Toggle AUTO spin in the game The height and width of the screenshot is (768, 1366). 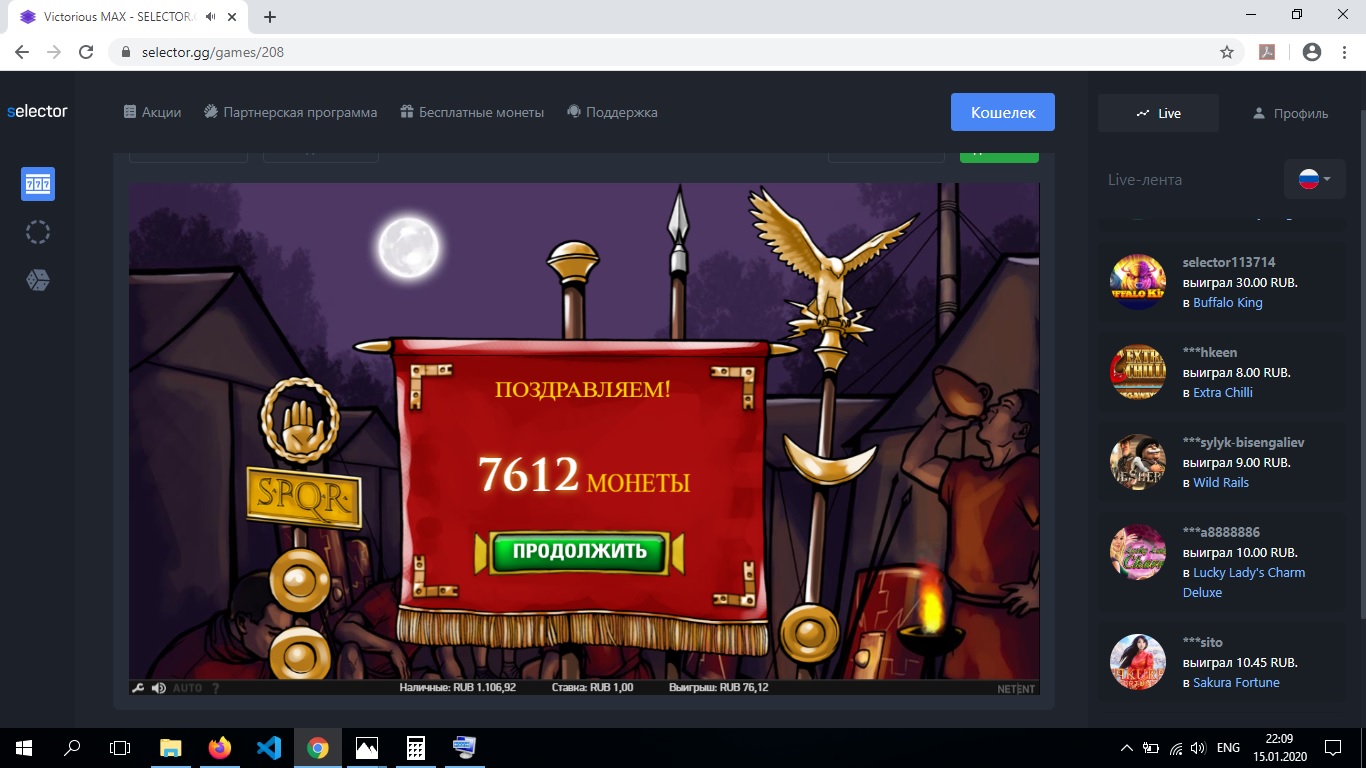[187, 688]
